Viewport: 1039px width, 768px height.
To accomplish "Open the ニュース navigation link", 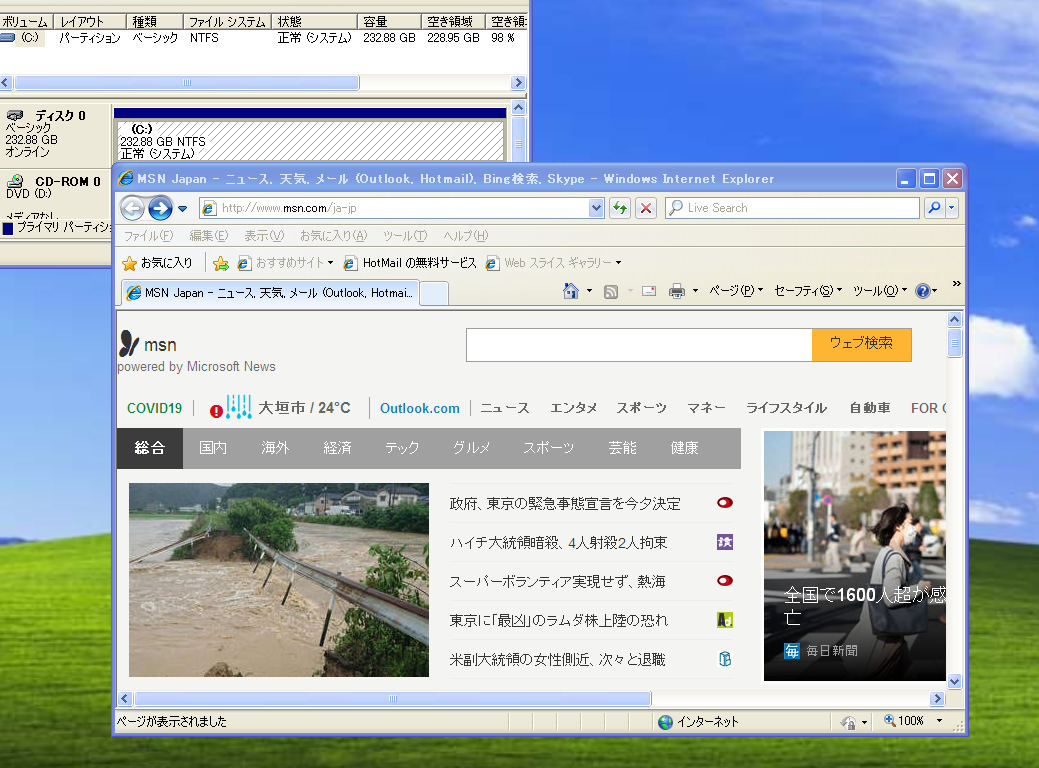I will (505, 408).
